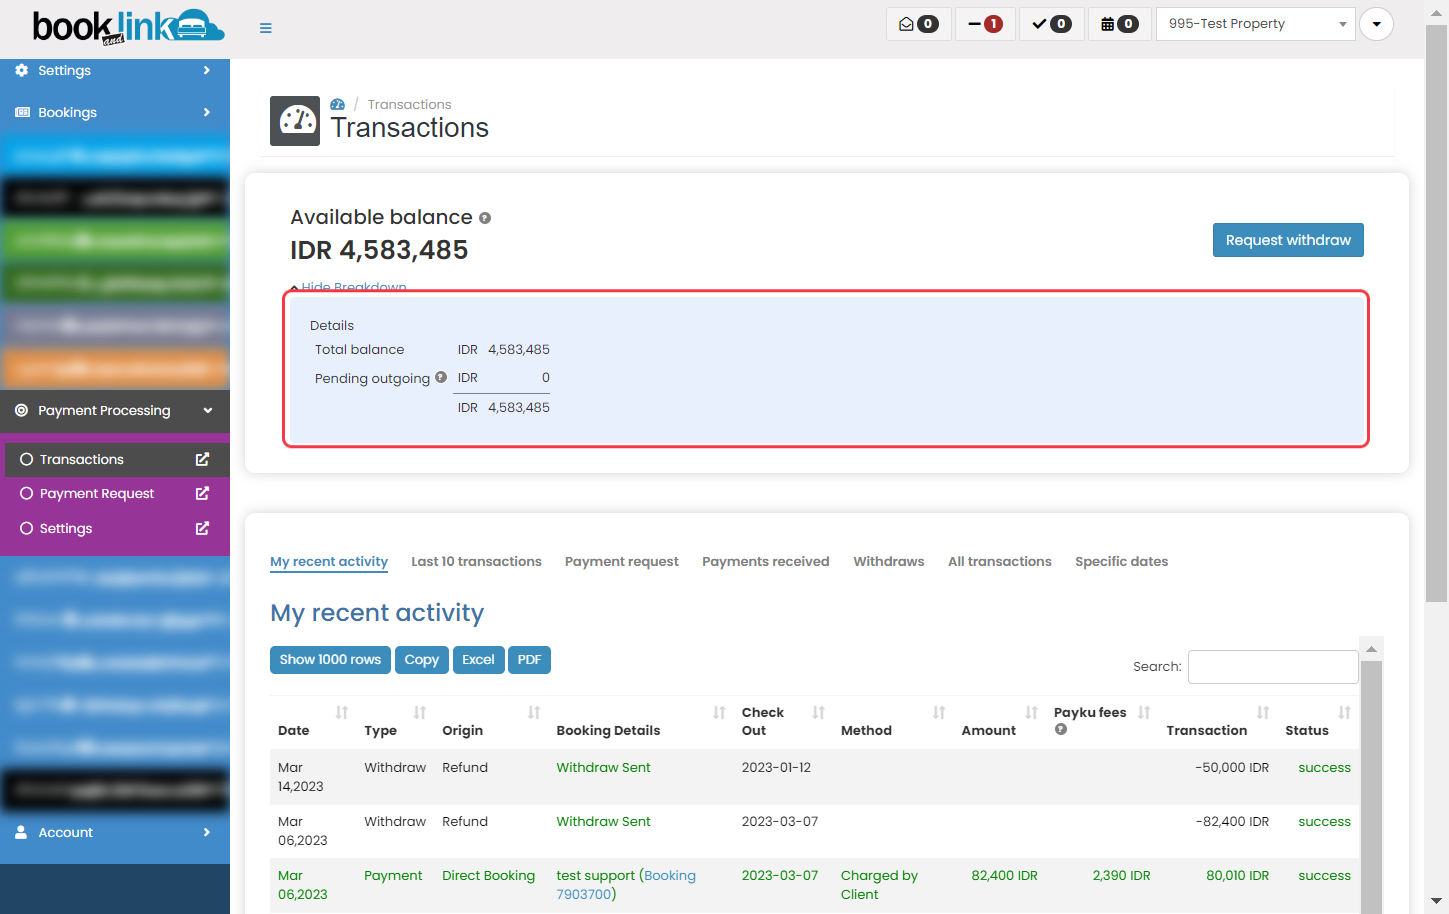Sort by the Date column arrows
The height and width of the screenshot is (914, 1449).
coord(342,712)
